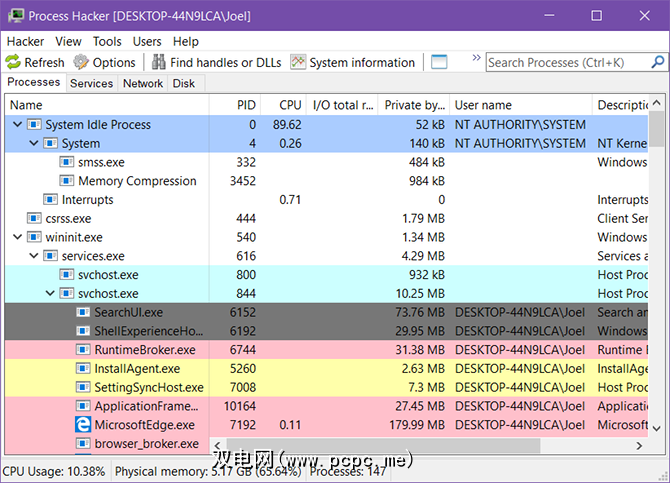The width and height of the screenshot is (670, 483).
Task: Click the window finder toolbar icon
Action: (439, 62)
